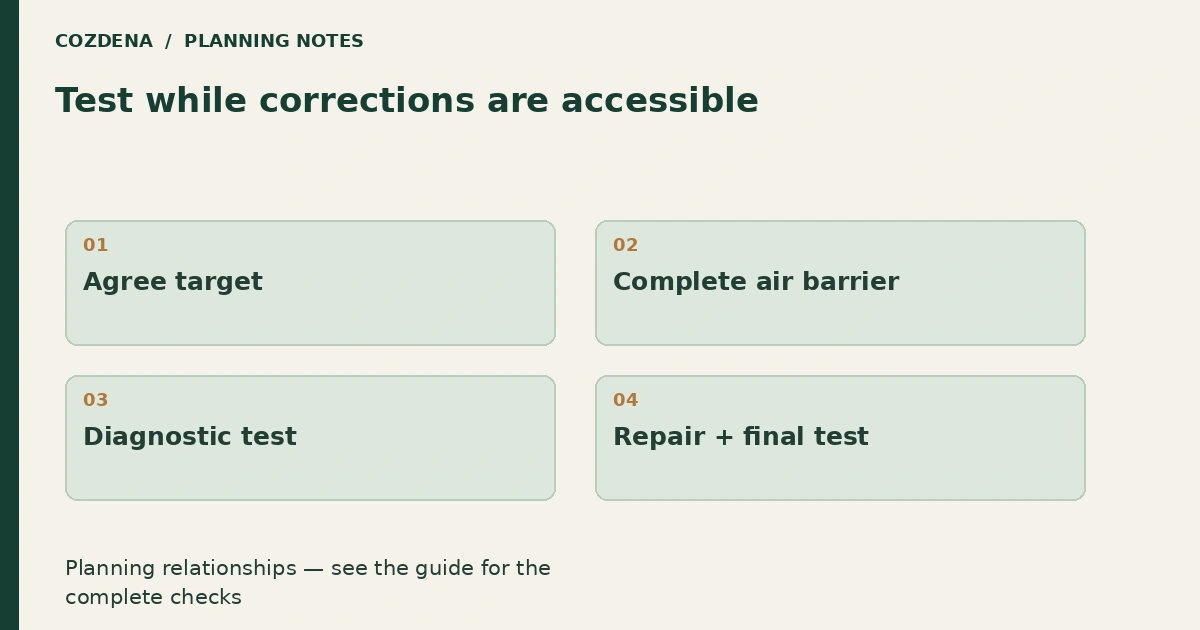Click the dark green left sidebar strip
Image resolution: width=1200 pixels, height=630 pixels.
(9, 315)
